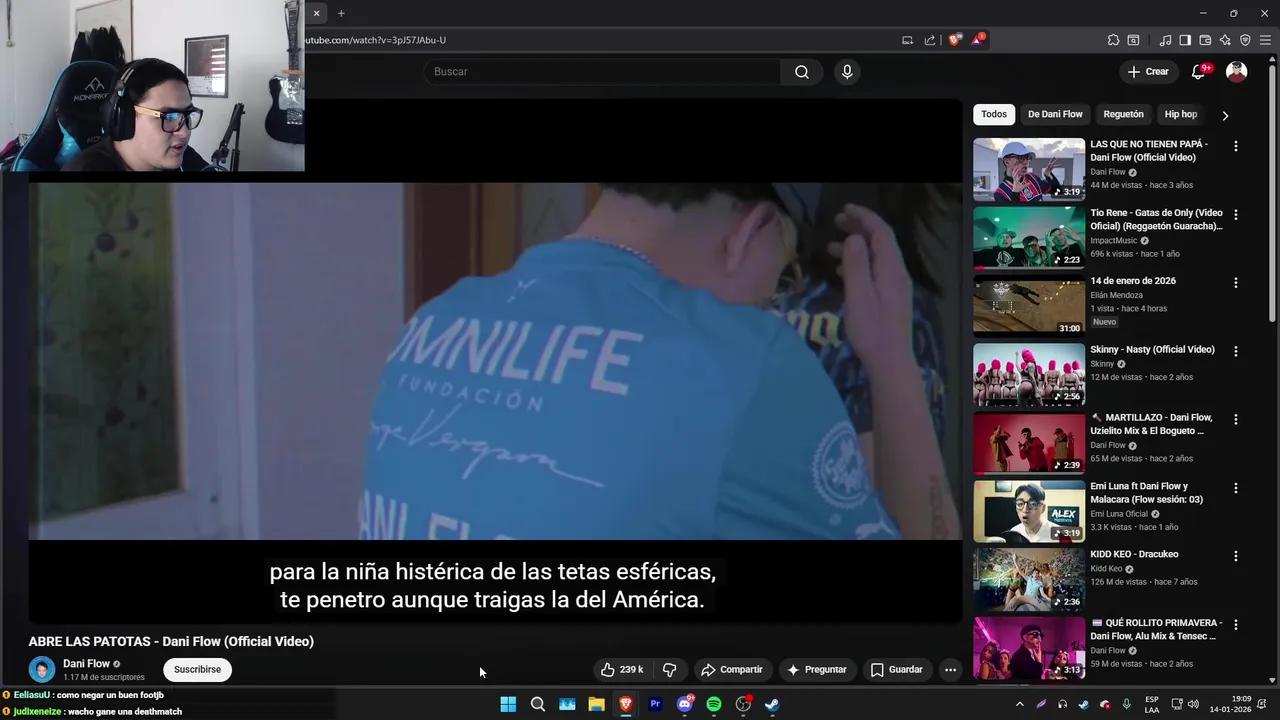Open Windows taskbar search

[x=537, y=704]
